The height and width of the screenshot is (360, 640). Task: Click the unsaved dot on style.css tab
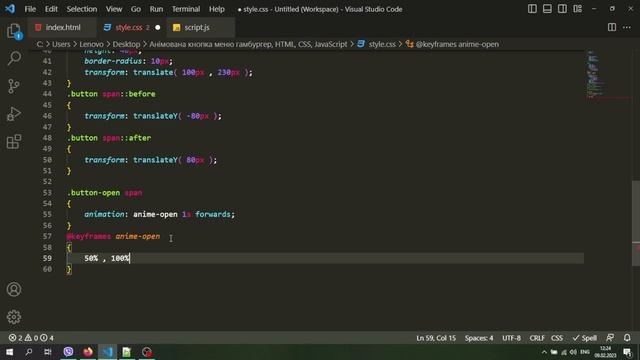[x=158, y=27]
